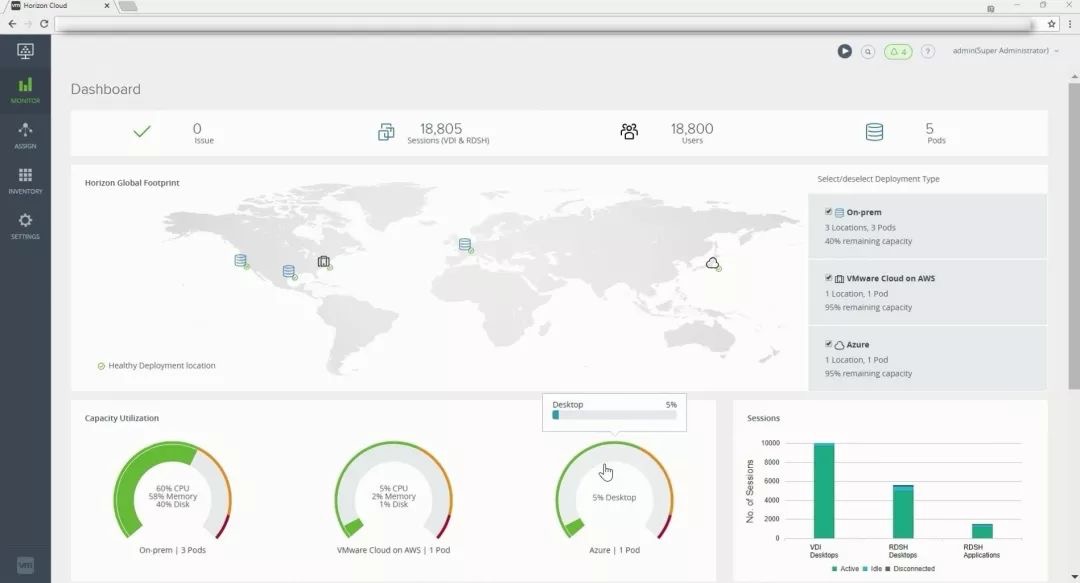Click the Europe on-prem pod map marker
The image size is (1080, 583).
464,244
